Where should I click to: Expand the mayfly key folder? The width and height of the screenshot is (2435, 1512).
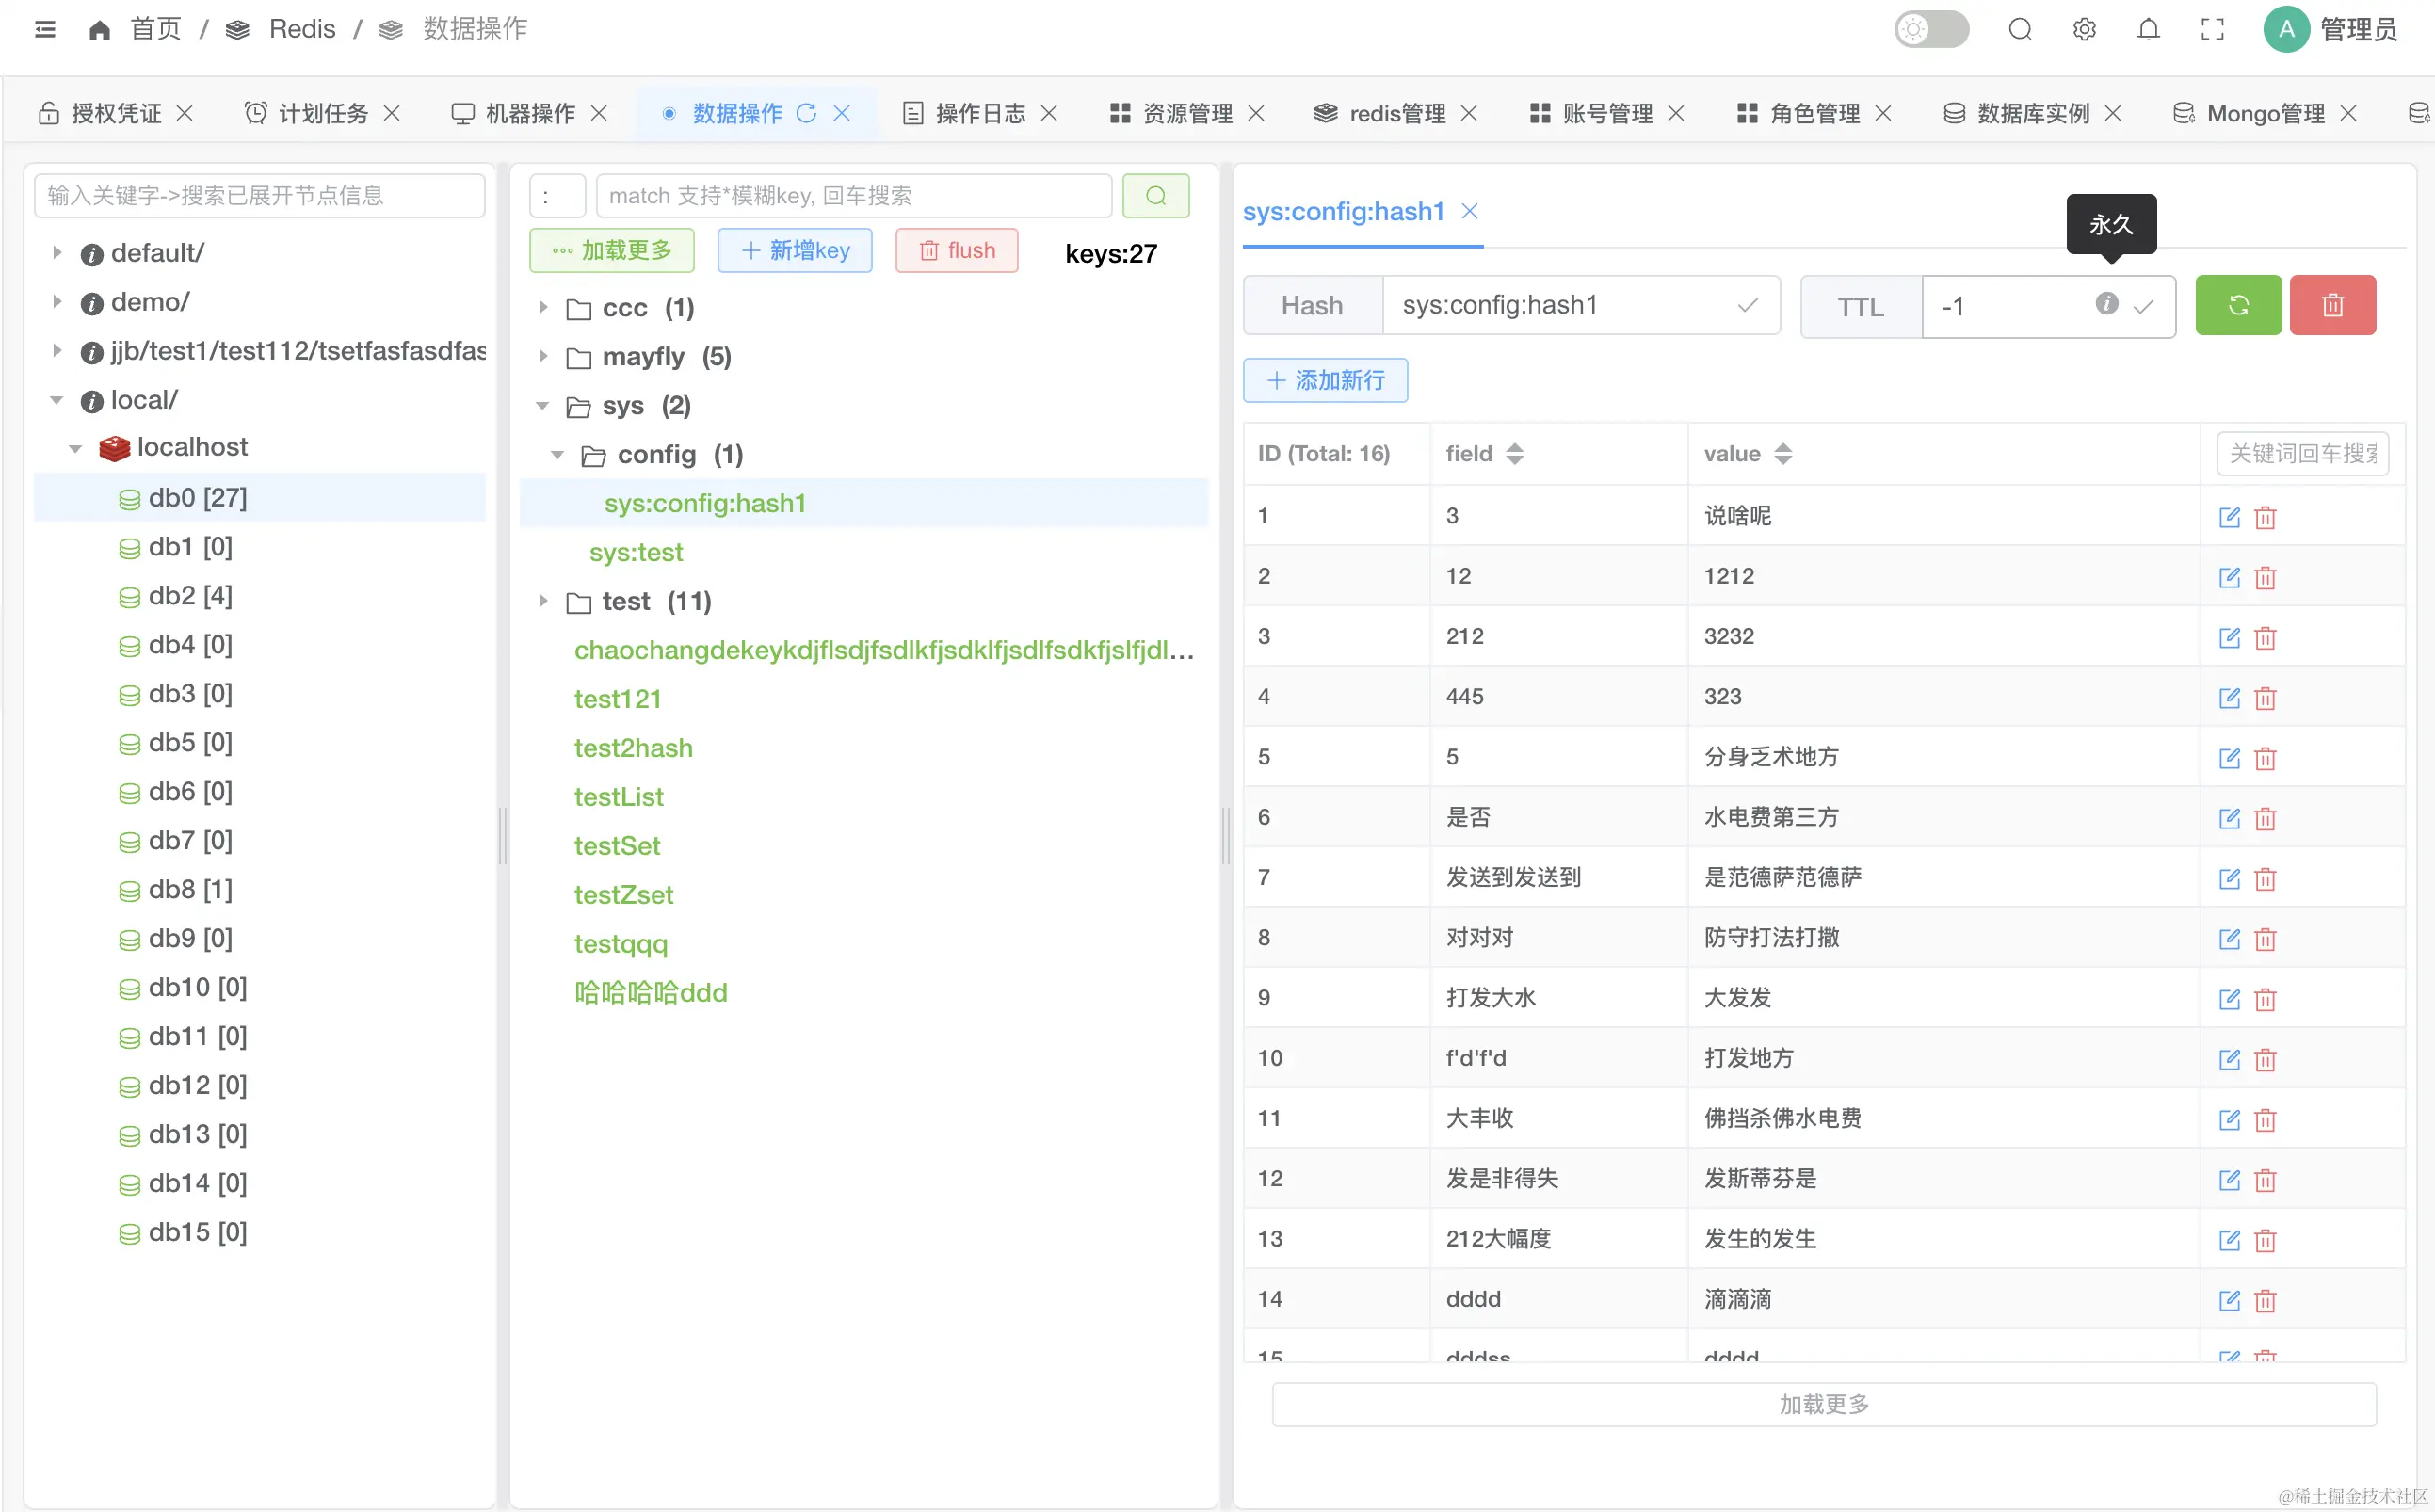coord(543,356)
